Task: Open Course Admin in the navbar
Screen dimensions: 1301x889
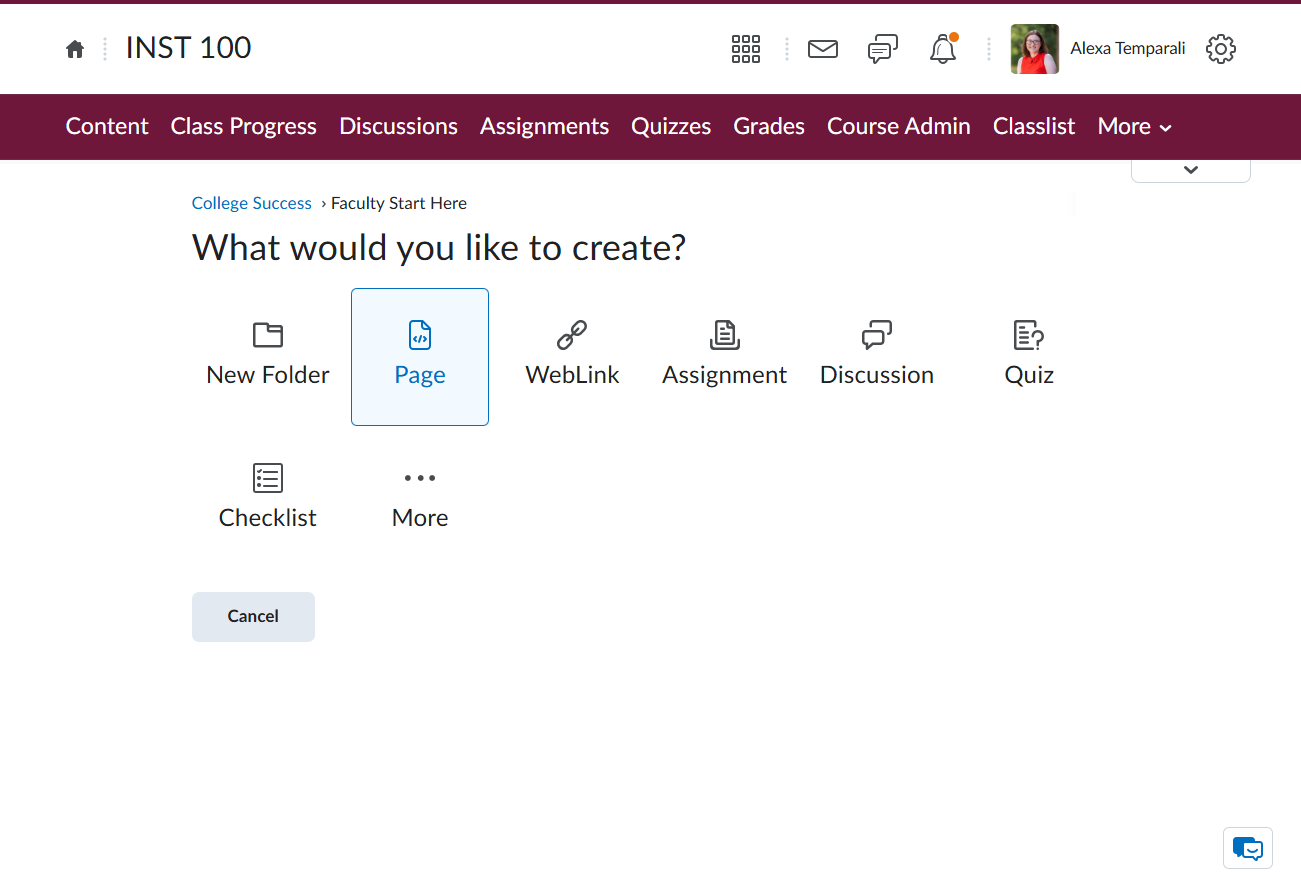Action: [899, 127]
